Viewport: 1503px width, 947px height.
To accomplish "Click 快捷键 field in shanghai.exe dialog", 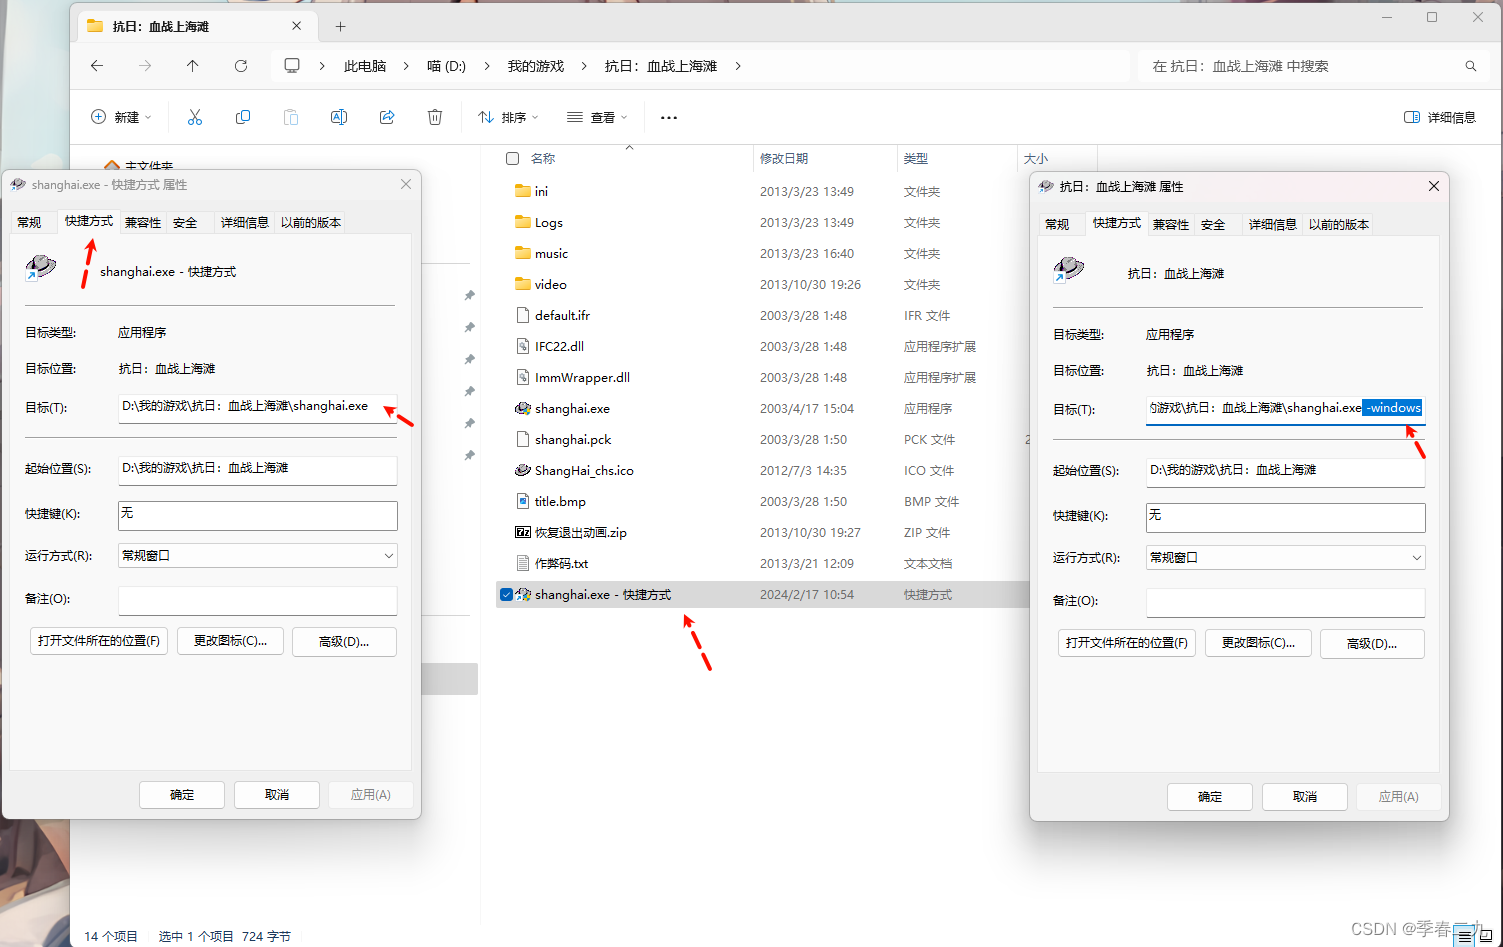I will click(258, 515).
